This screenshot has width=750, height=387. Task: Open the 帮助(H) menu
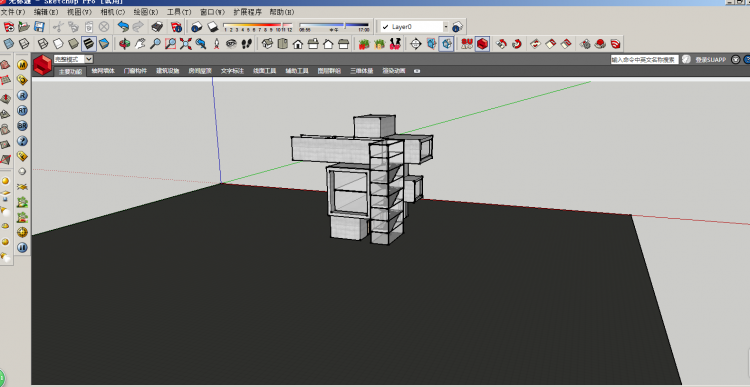click(x=282, y=12)
